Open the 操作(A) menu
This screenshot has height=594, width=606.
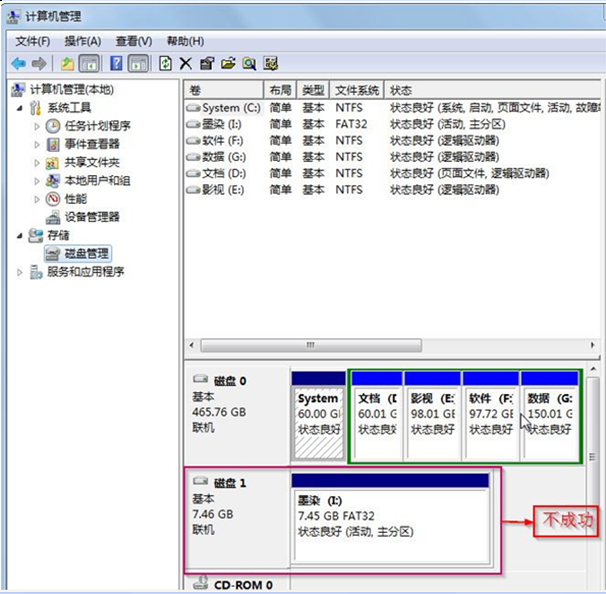click(82, 41)
